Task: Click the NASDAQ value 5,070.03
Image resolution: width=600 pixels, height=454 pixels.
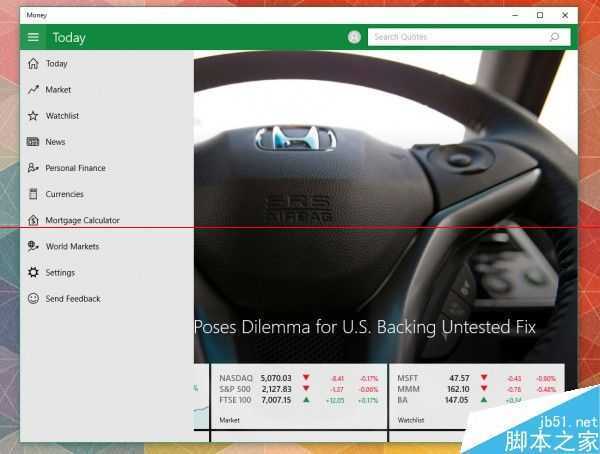Action: tap(276, 378)
